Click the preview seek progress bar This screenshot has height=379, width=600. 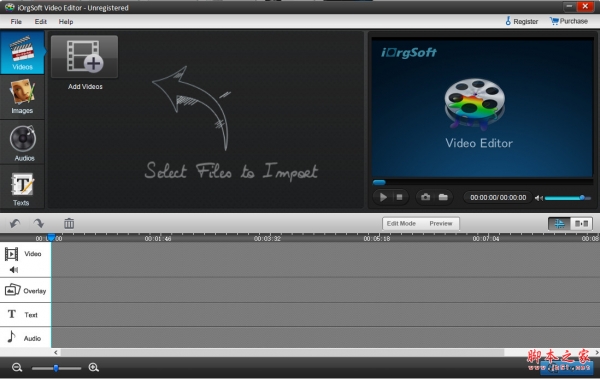[x=482, y=183]
